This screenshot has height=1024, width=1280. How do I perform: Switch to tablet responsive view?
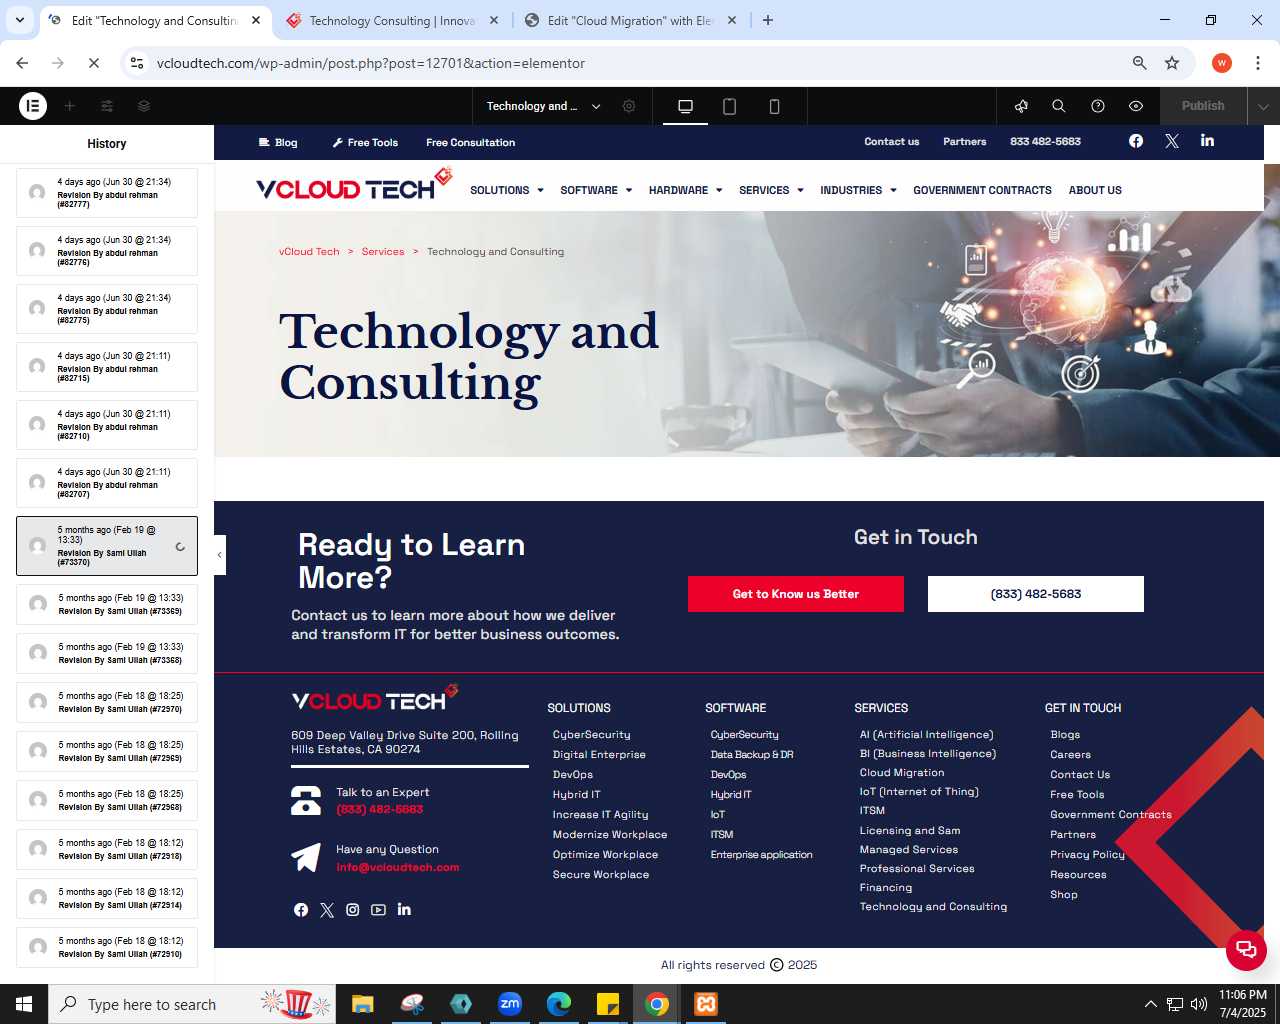pyautogui.click(x=730, y=106)
